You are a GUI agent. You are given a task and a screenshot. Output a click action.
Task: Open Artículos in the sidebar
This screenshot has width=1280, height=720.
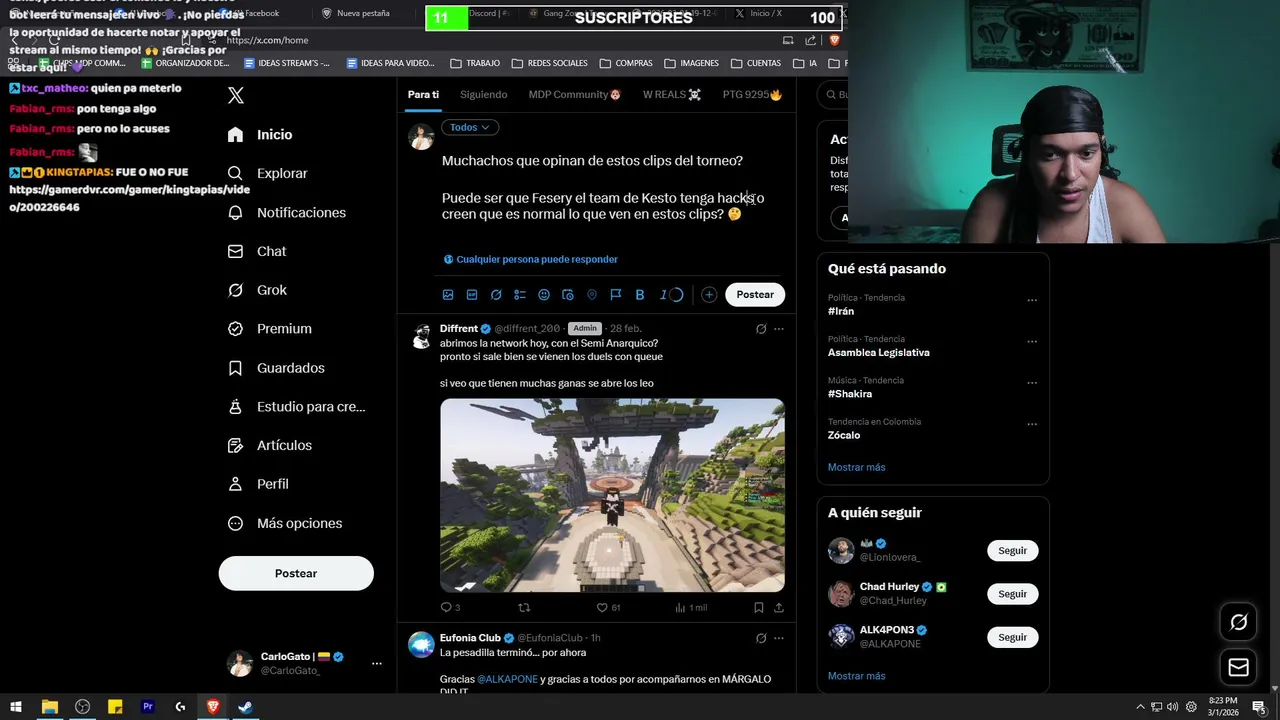click(269, 445)
